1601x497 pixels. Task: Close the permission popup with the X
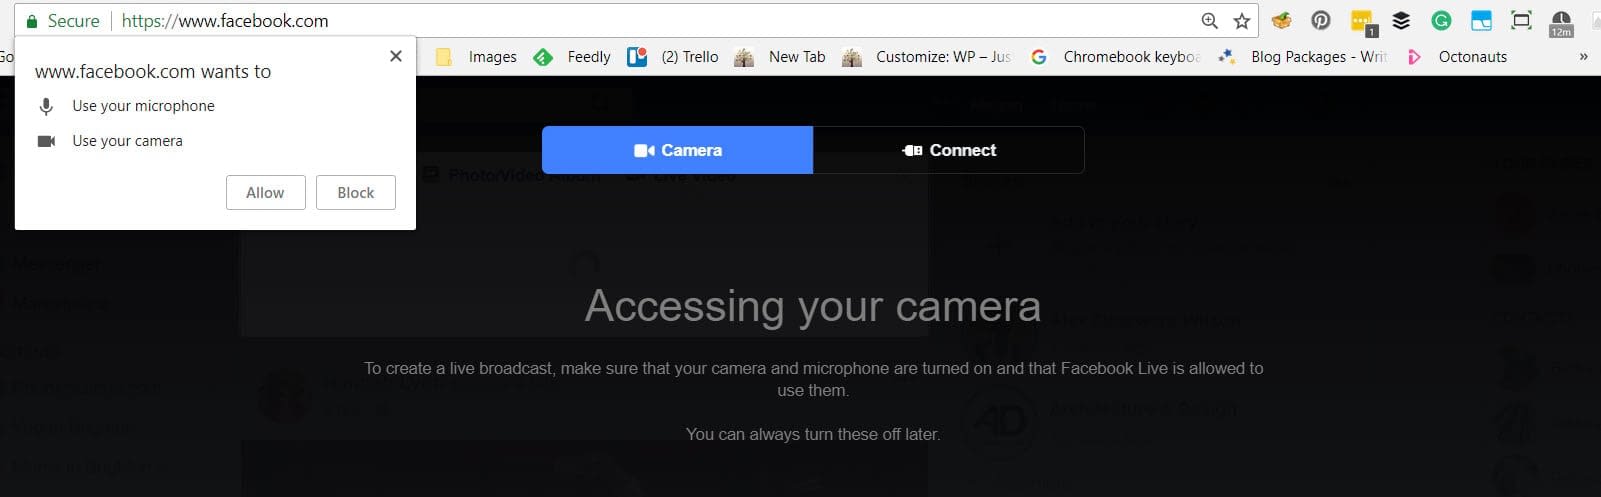396,56
